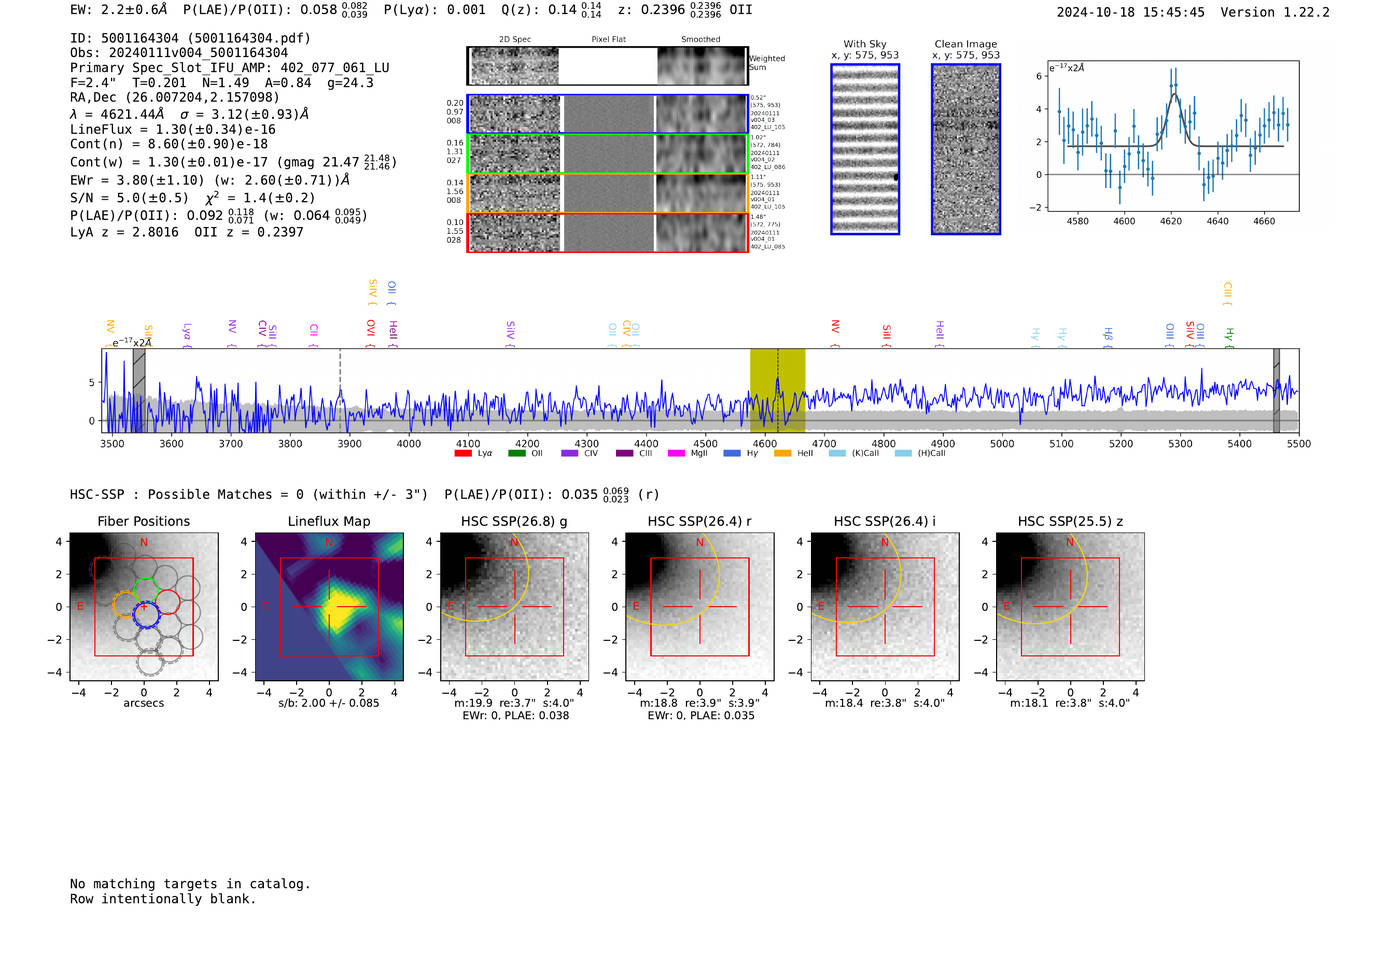Click the 2024-10-18 15:45:45 timestamp
Screen dimensions: 1400x953
1131,12
